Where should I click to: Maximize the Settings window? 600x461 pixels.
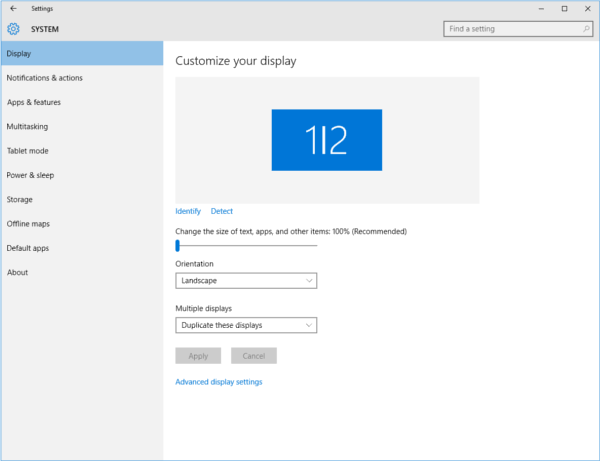pyautogui.click(x=564, y=8)
